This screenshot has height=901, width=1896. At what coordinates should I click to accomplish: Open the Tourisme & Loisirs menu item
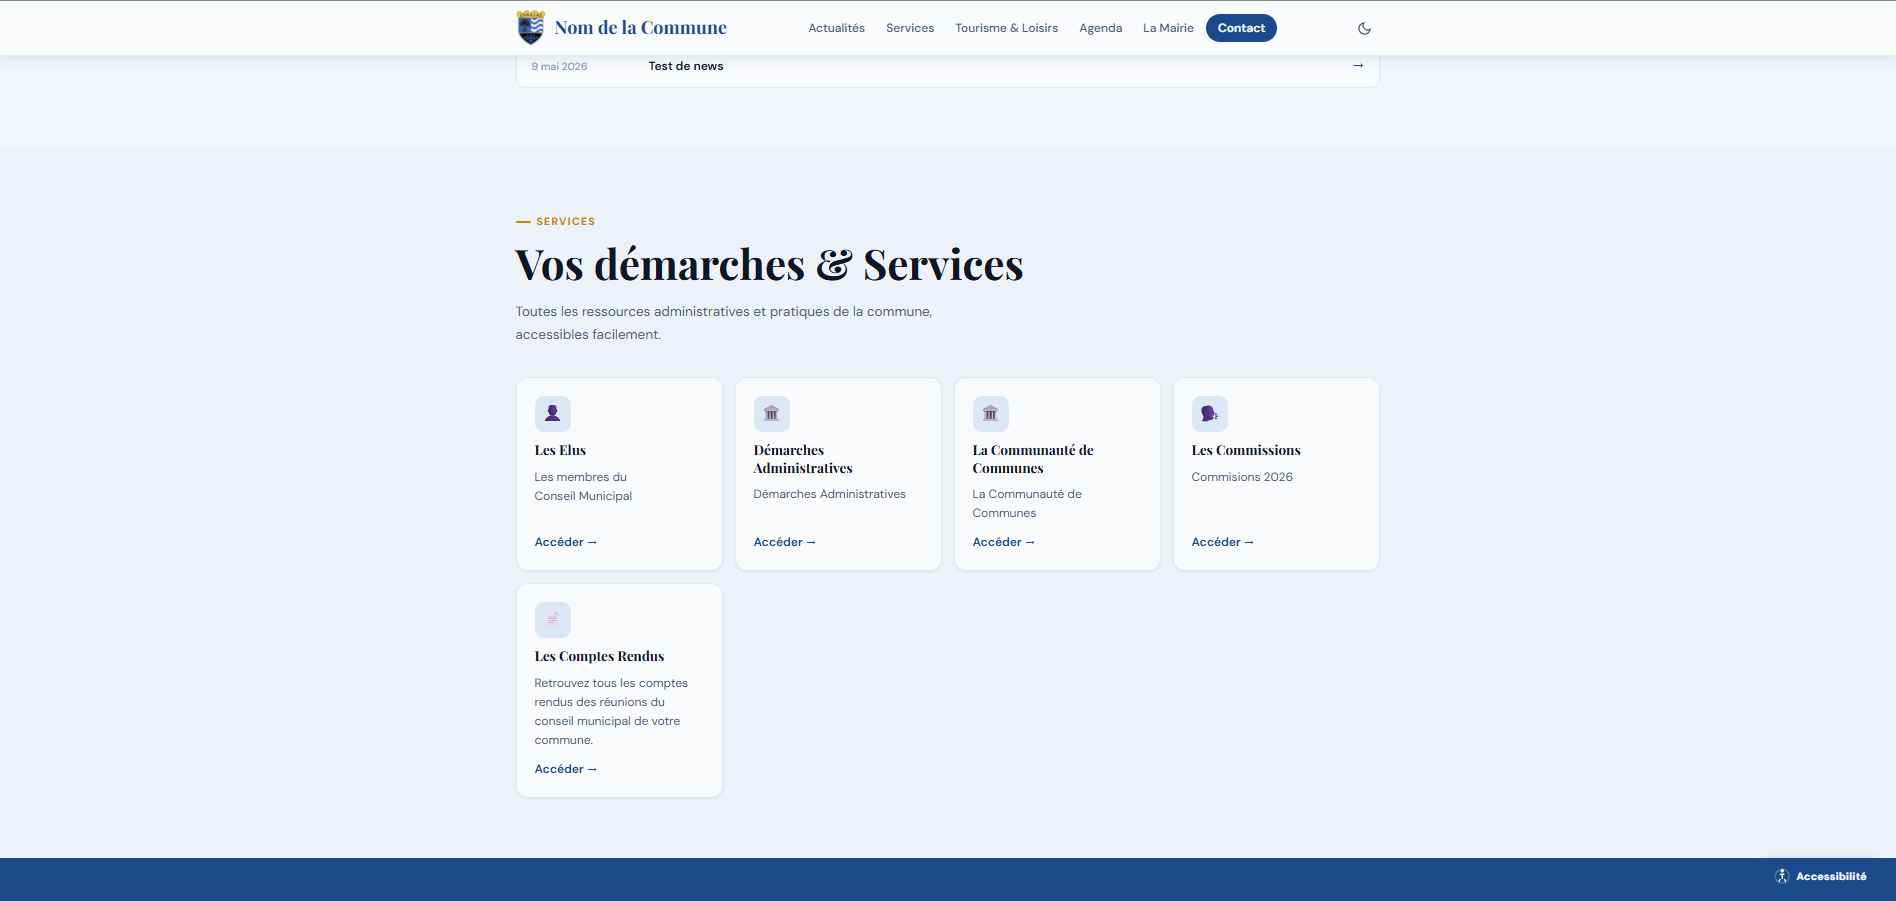coord(1006,28)
